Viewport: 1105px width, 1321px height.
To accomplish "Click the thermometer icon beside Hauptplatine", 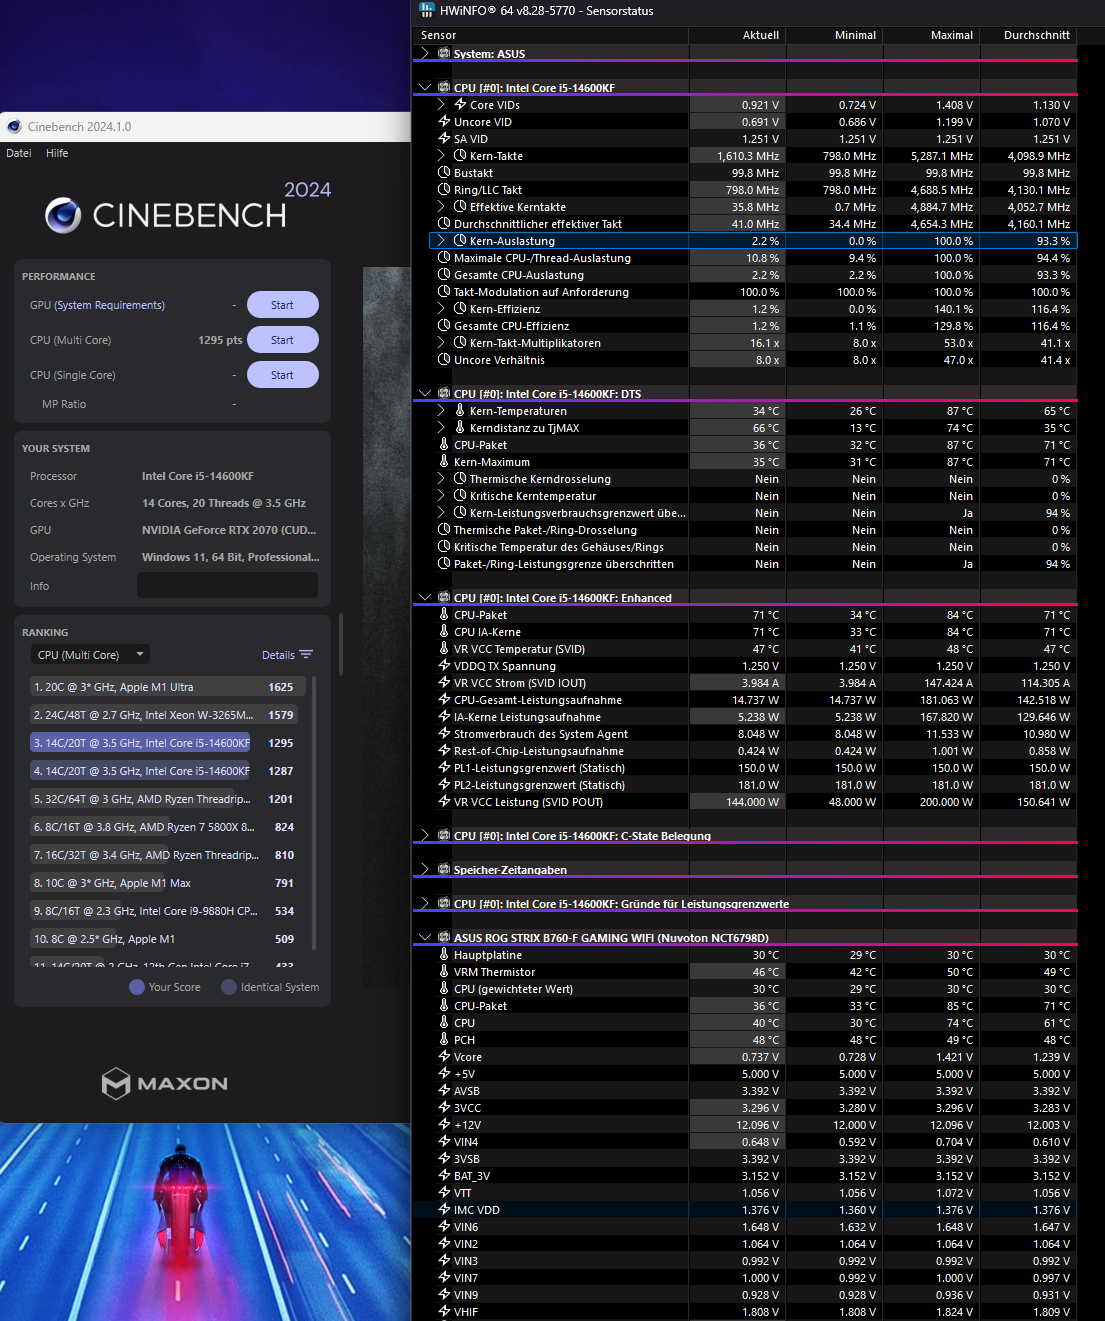I will (x=444, y=955).
